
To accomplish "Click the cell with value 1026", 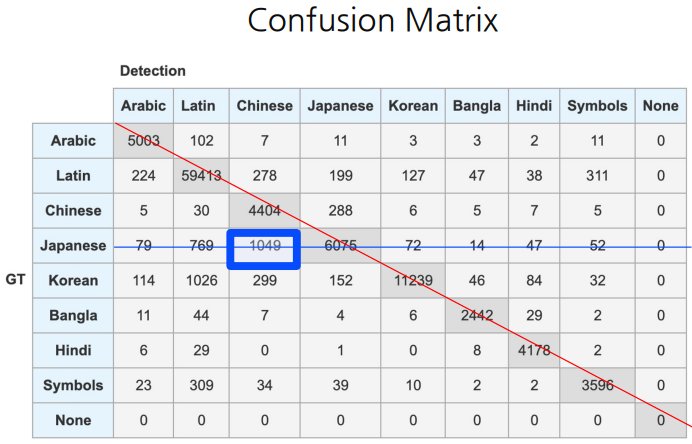I will (201, 280).
